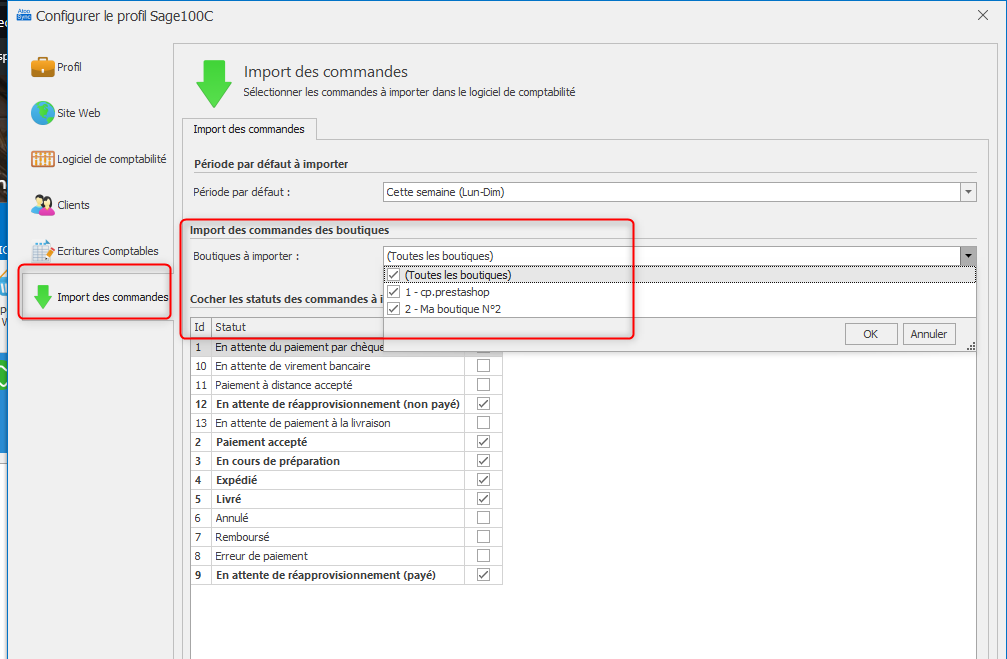This screenshot has height=659, width=1007.
Task: Click Annuler in the shop dropdown
Action: [929, 334]
